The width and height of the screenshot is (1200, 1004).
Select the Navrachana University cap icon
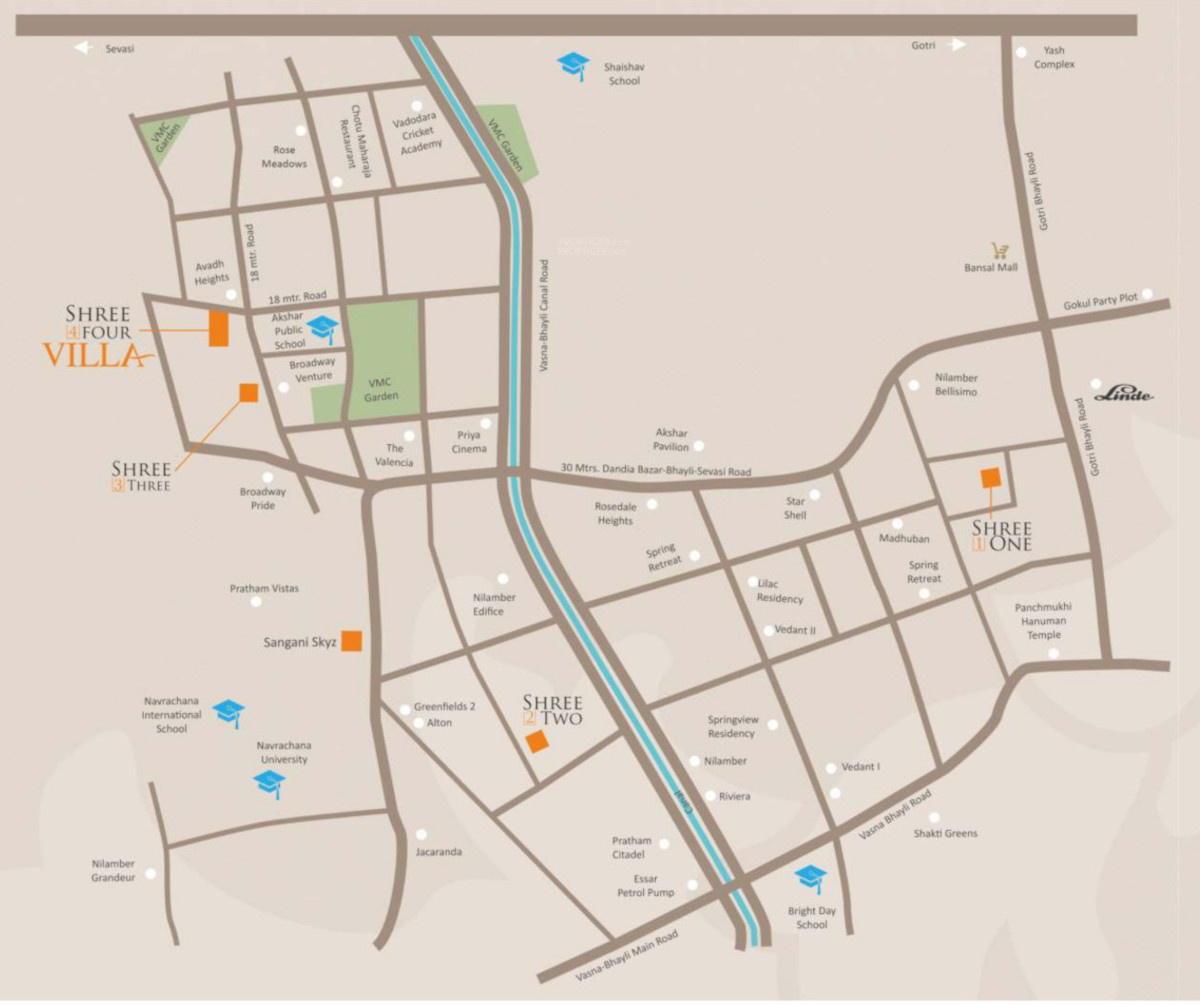click(269, 784)
